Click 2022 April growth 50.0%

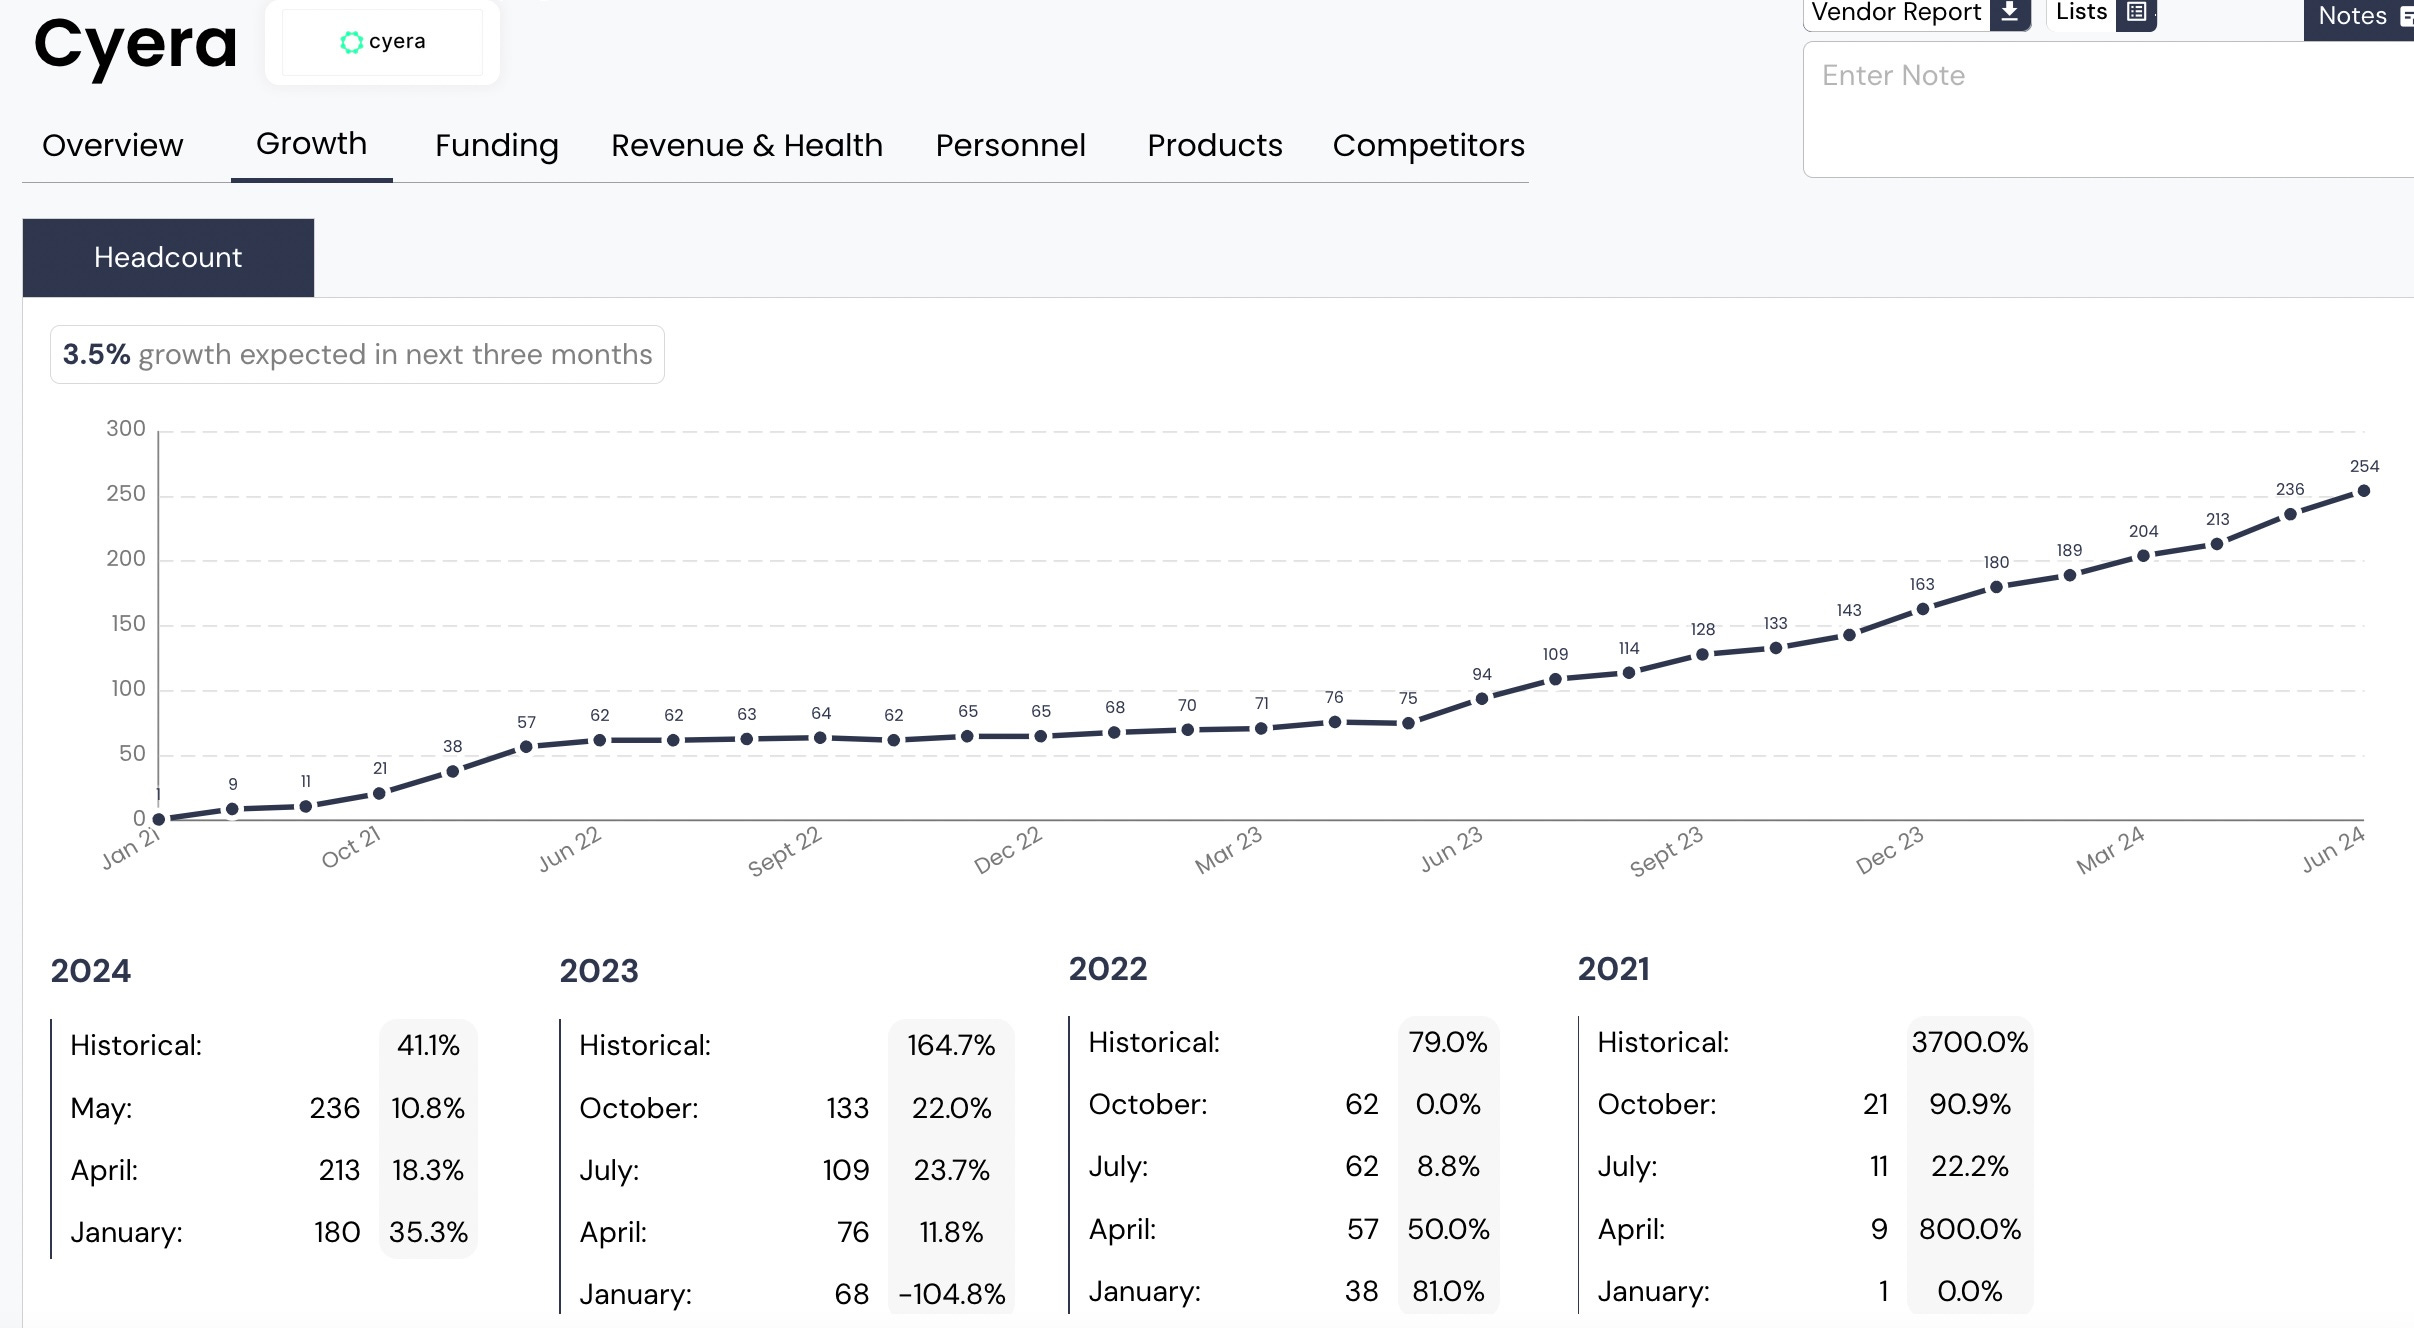click(x=1448, y=1229)
